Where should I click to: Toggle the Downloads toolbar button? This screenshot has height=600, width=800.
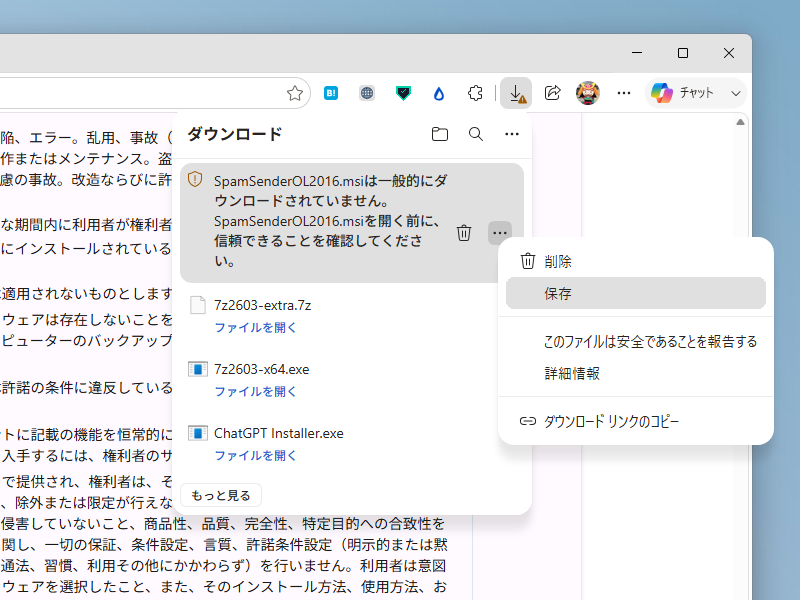click(x=516, y=93)
